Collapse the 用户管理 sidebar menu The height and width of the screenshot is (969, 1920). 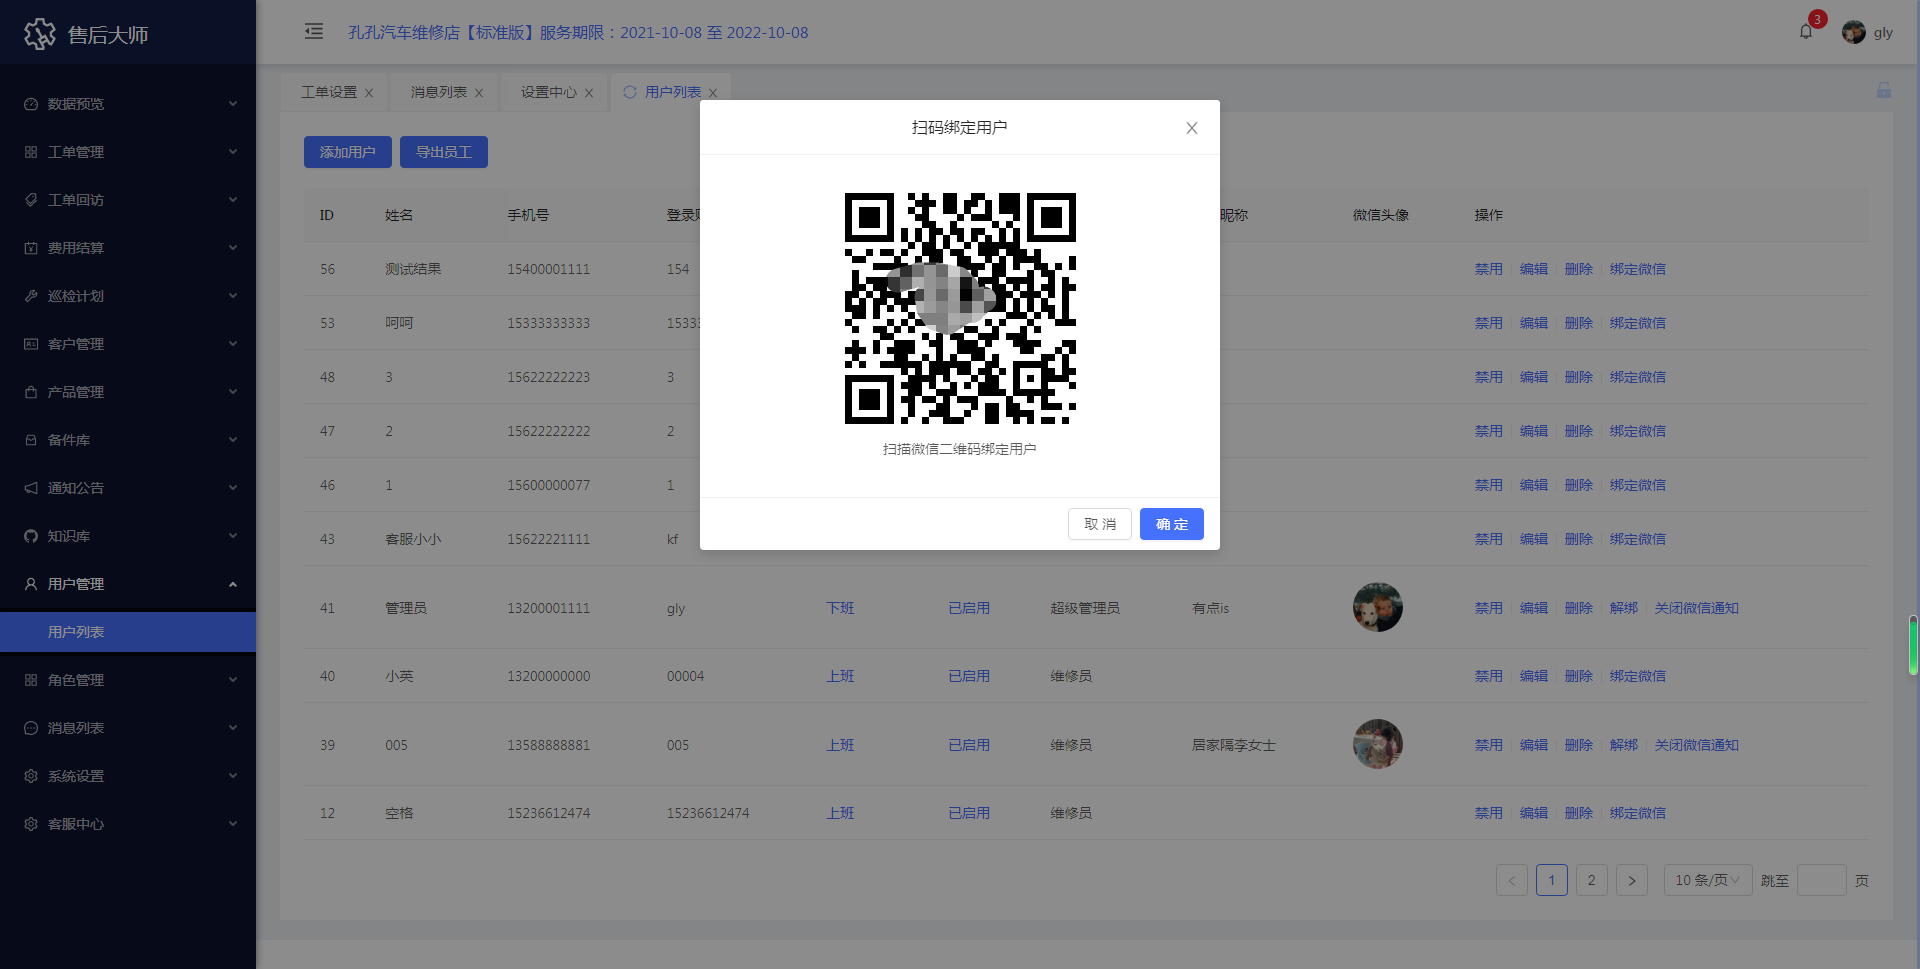point(128,584)
